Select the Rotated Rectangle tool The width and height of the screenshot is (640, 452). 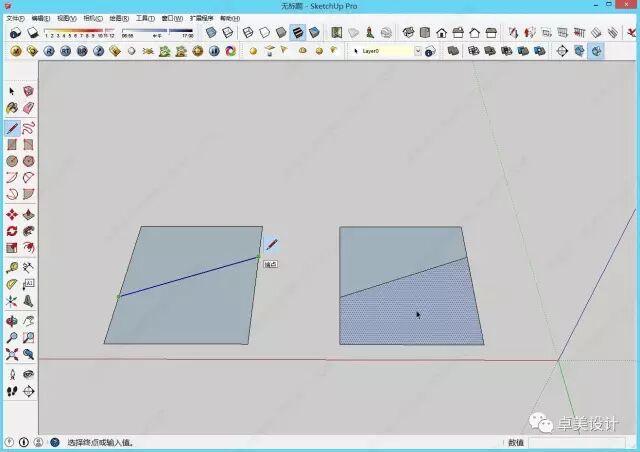(x=28, y=145)
